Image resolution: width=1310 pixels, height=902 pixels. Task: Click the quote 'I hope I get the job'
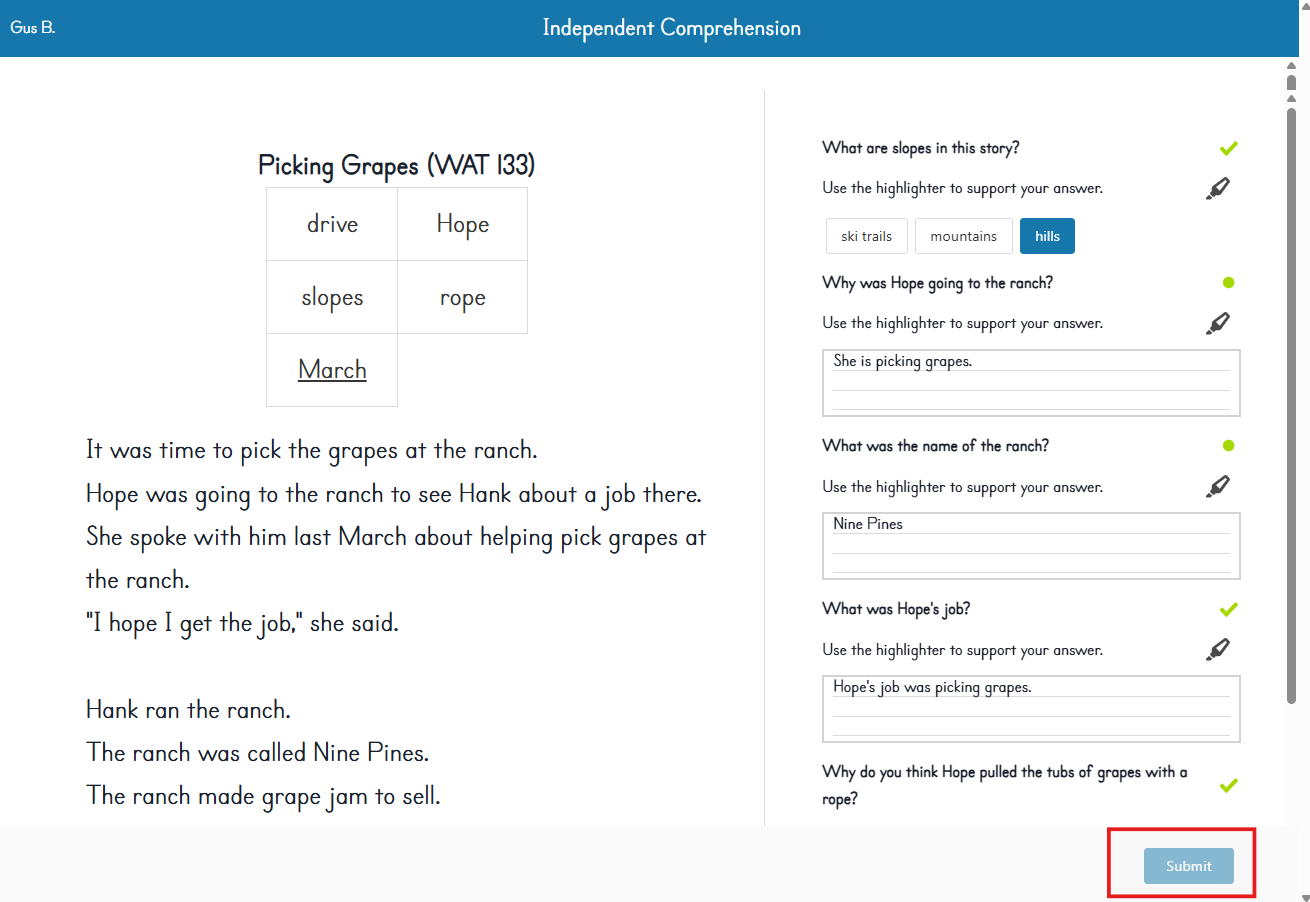click(x=242, y=623)
